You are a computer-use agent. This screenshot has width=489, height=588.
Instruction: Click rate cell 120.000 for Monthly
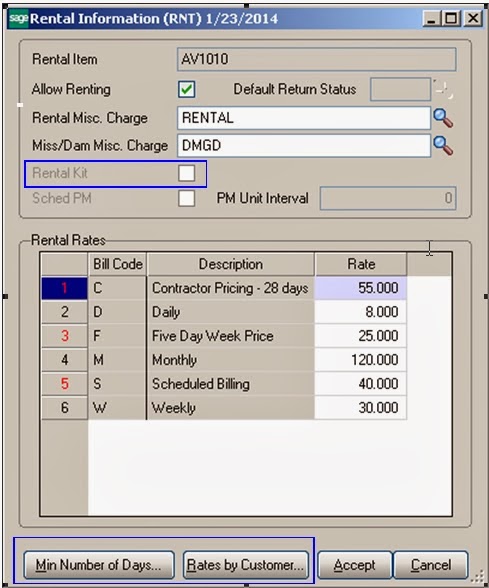point(361,360)
